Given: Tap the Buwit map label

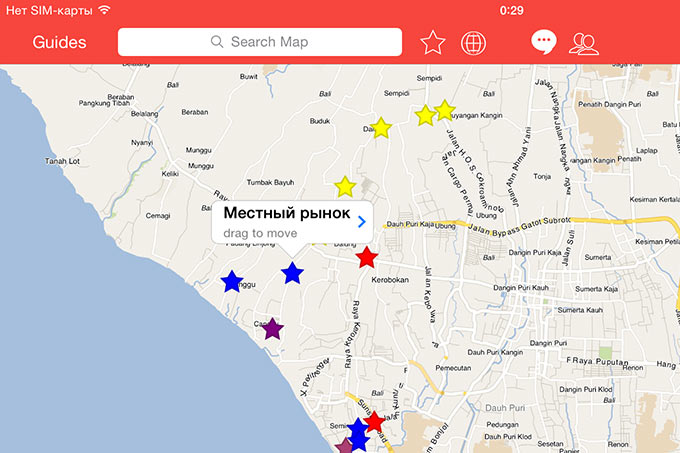Looking at the screenshot, I should coord(248,77).
